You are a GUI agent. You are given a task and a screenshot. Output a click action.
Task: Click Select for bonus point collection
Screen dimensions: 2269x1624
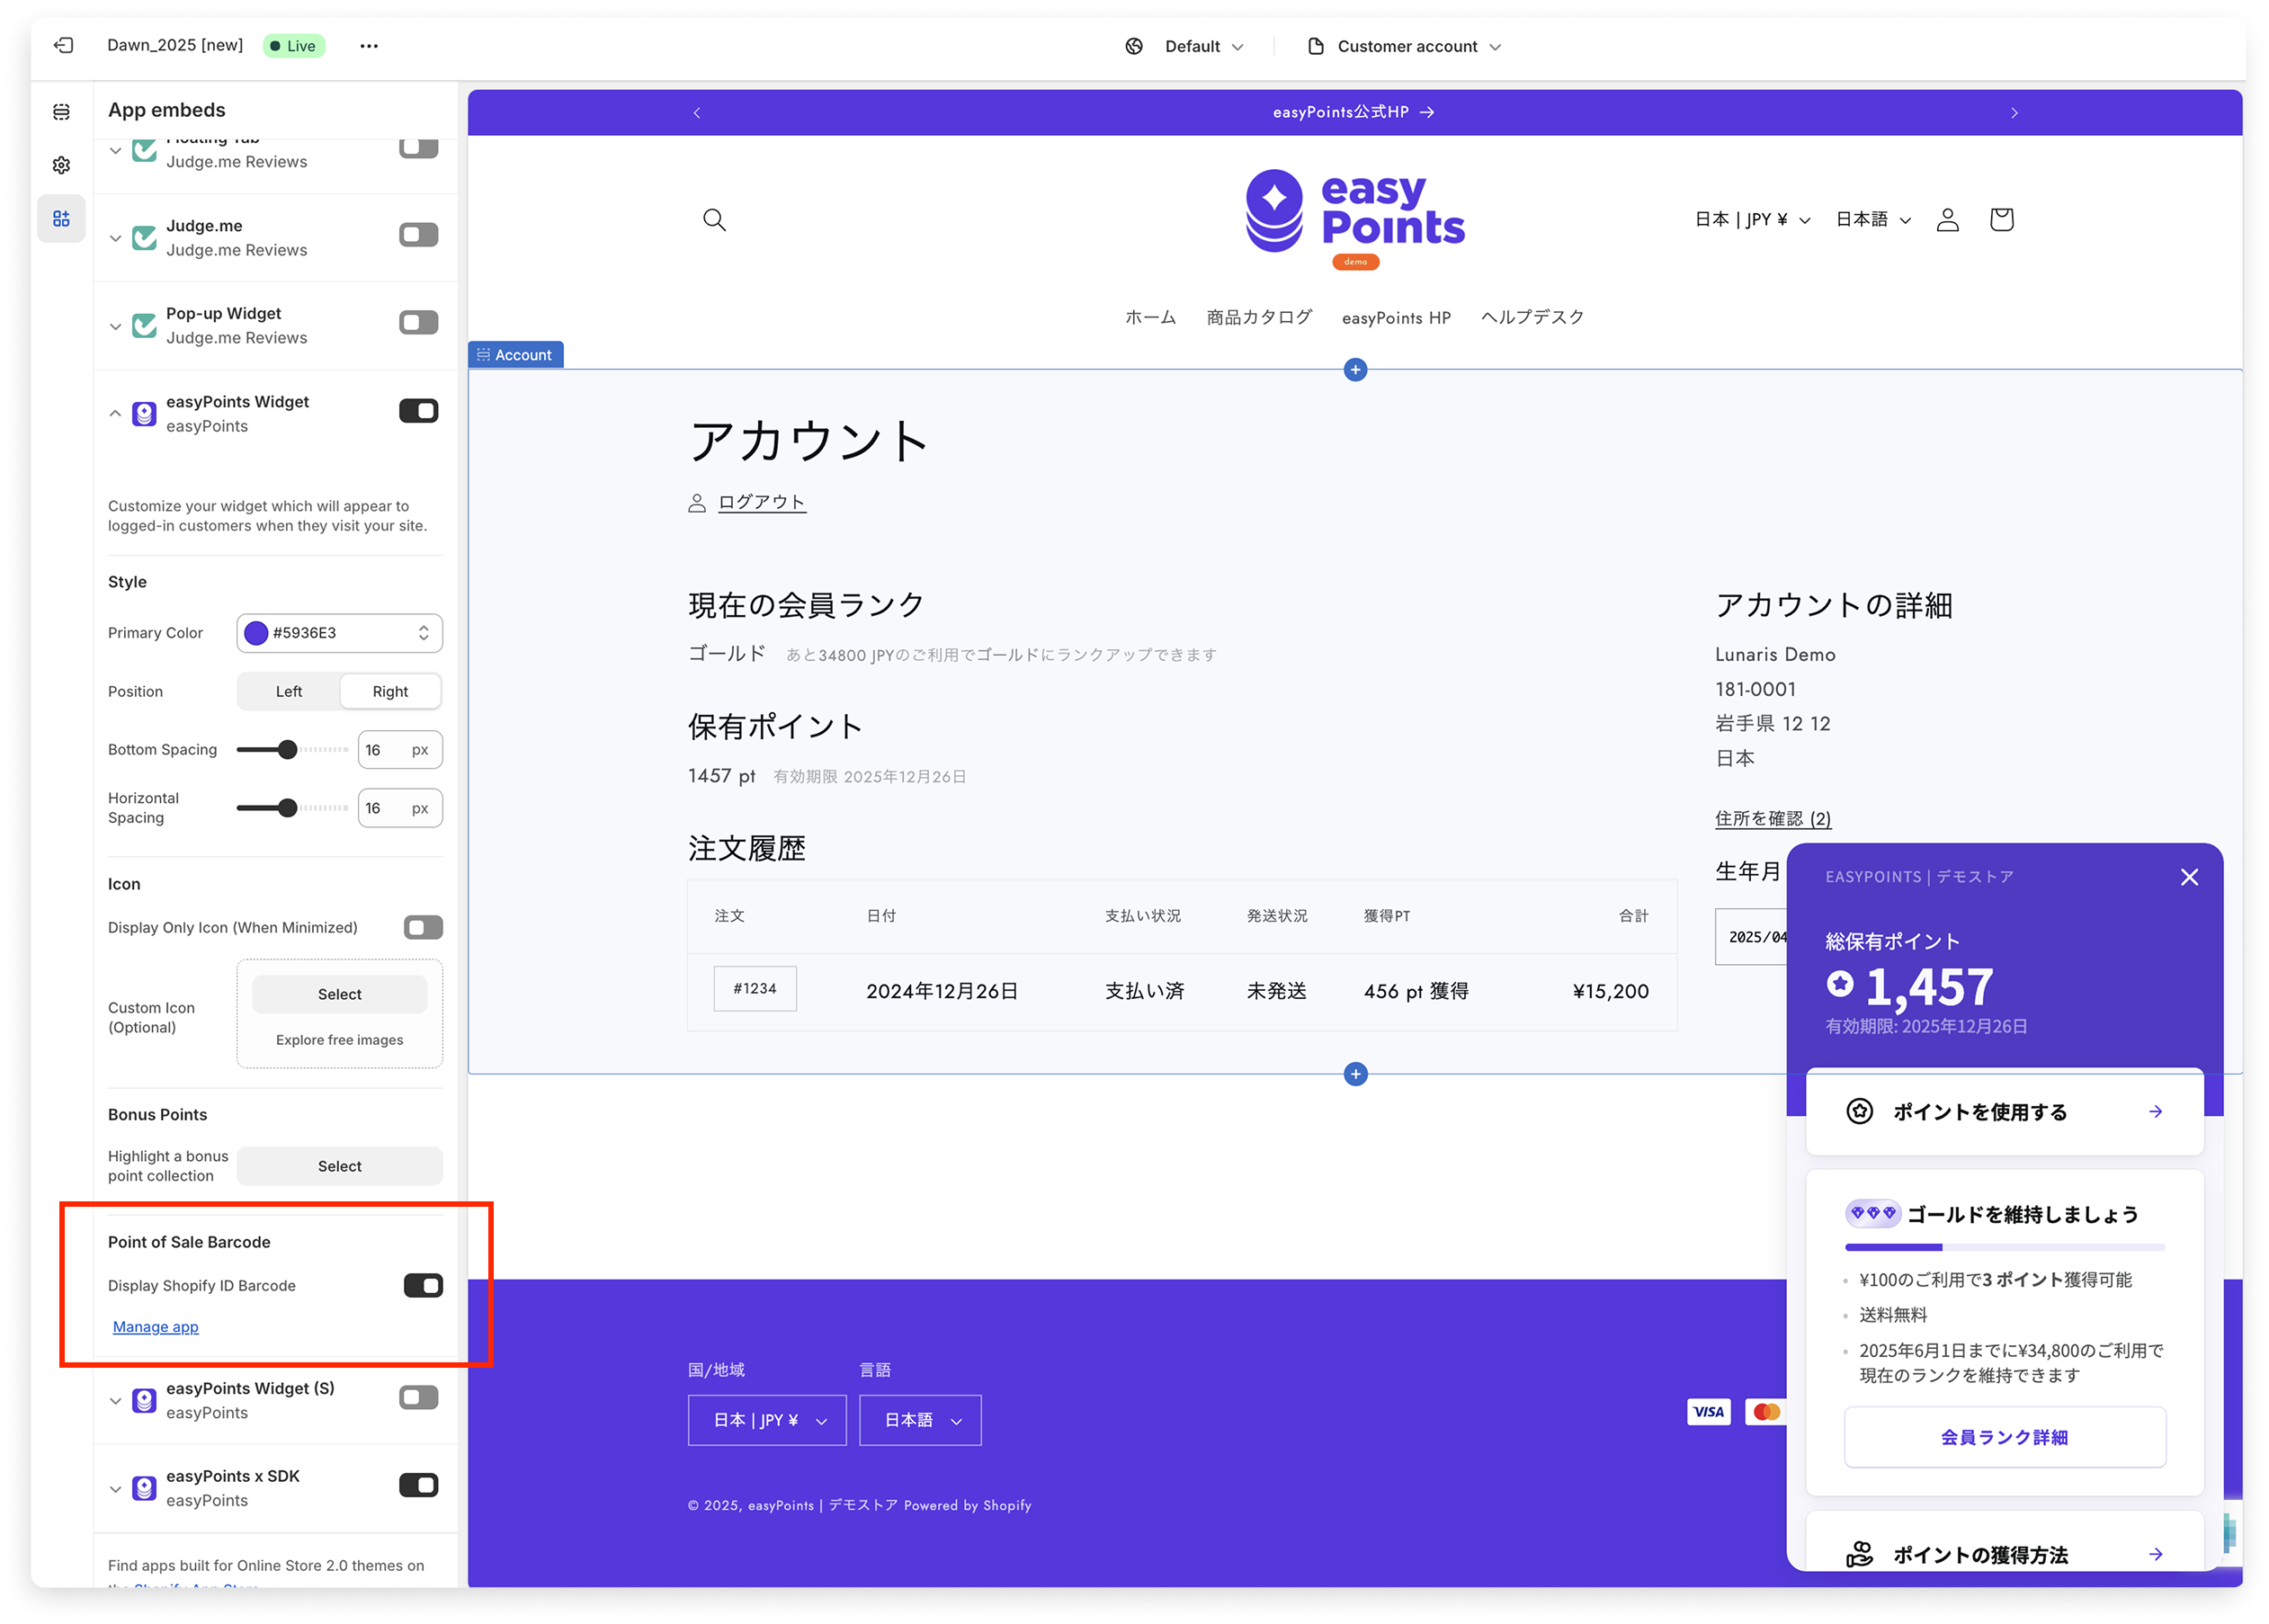[x=339, y=1166]
